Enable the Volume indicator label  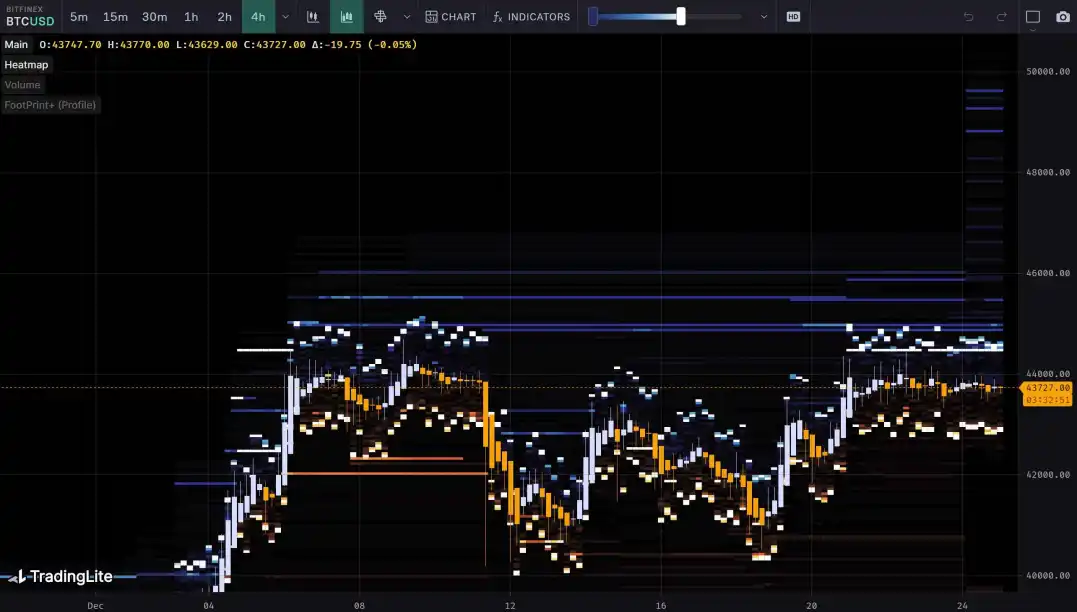[22, 85]
